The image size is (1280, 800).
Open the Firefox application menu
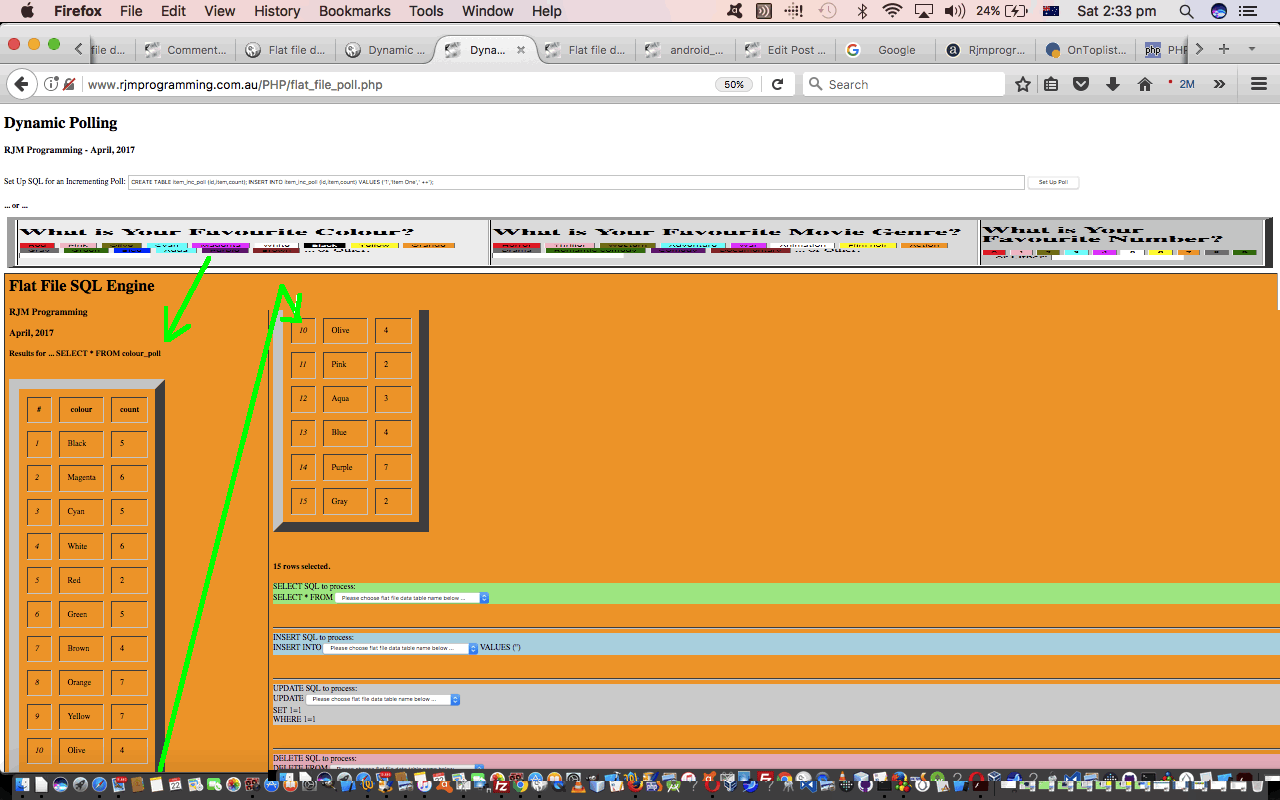tap(79, 11)
